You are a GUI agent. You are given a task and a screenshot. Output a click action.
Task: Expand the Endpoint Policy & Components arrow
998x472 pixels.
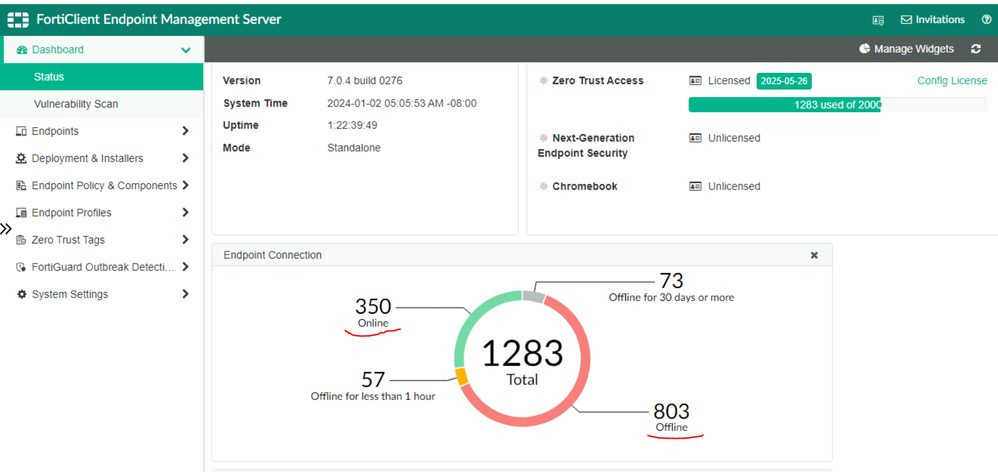186,186
